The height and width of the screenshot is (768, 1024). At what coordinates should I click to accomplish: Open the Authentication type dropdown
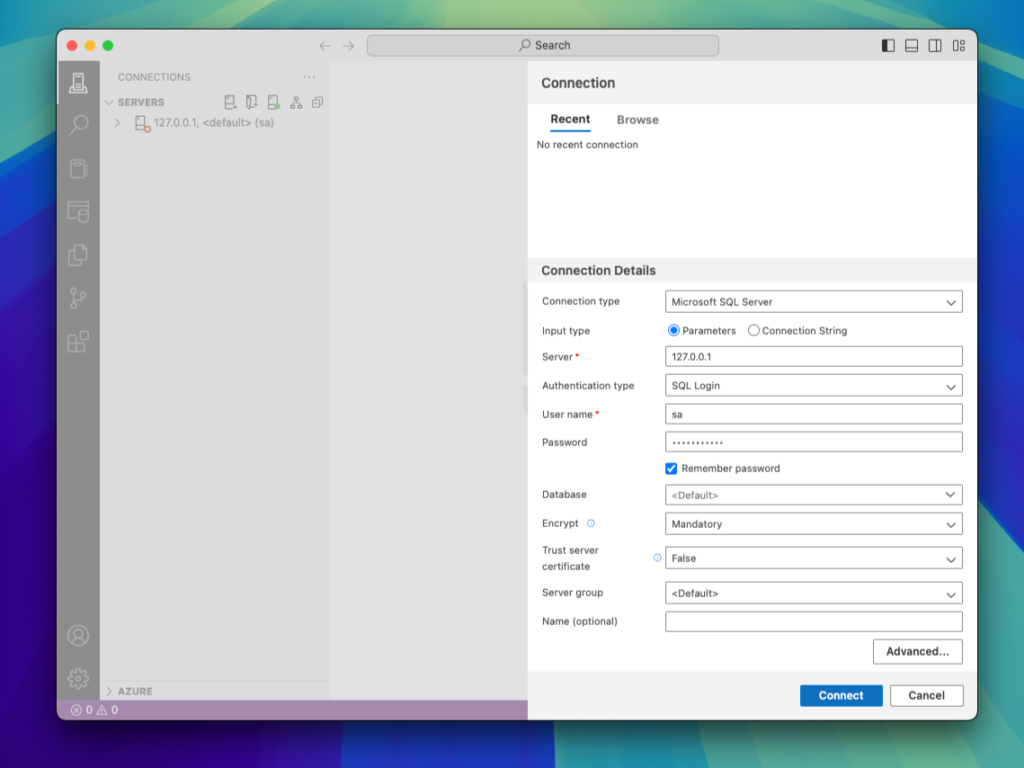click(x=813, y=385)
